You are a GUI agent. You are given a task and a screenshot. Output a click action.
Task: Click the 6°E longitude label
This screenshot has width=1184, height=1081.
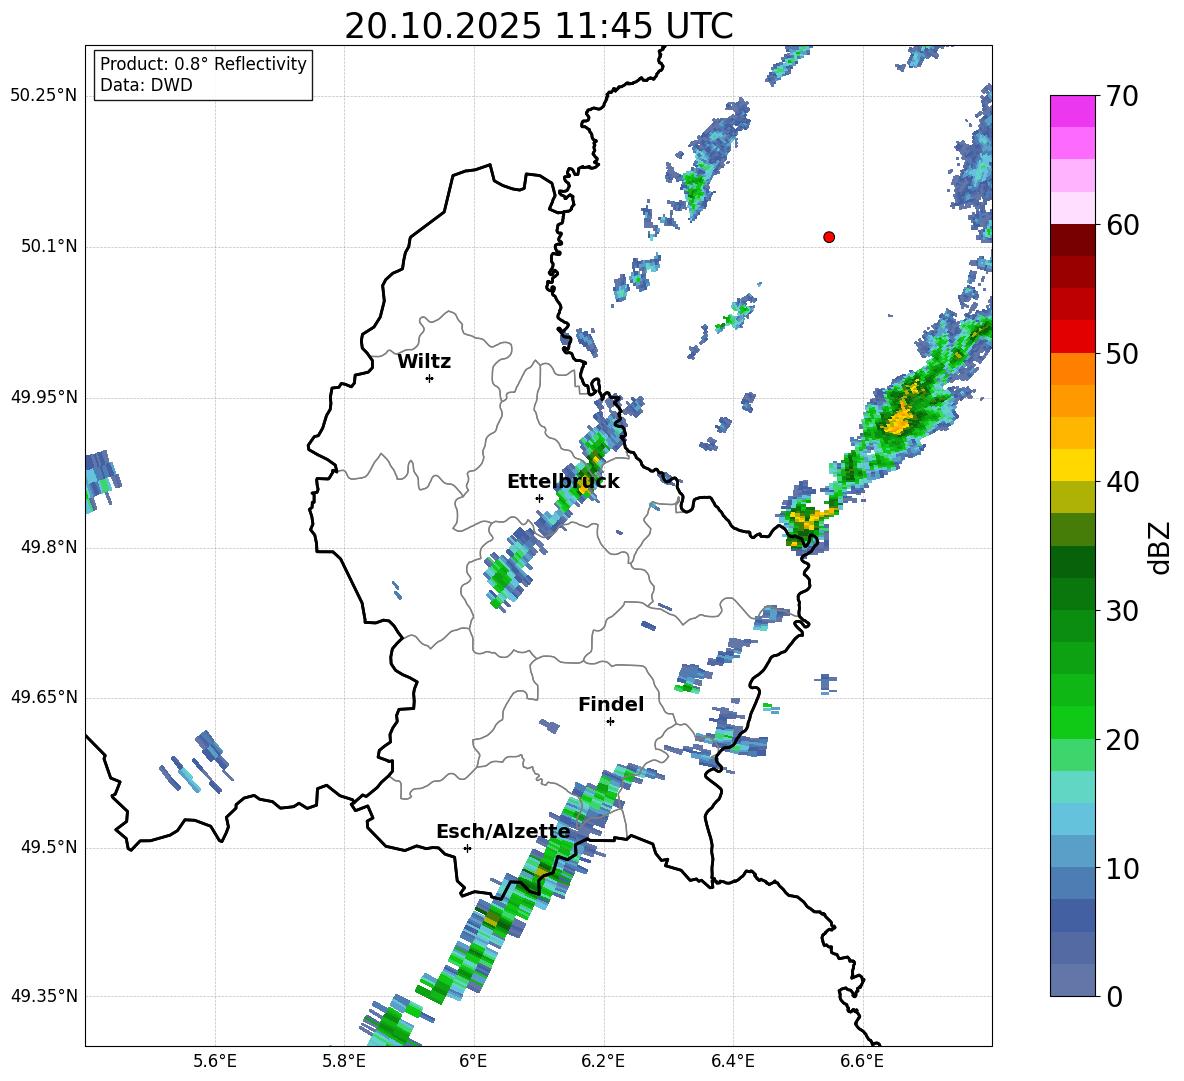coord(473,1061)
